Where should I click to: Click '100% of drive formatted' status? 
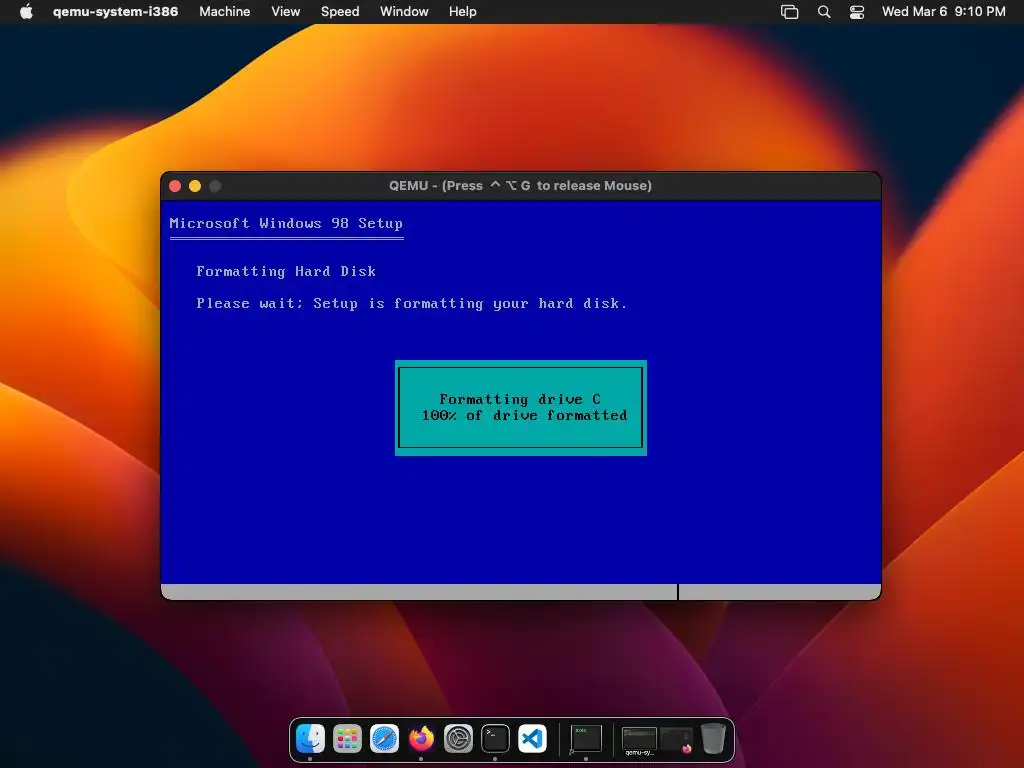[x=524, y=415]
